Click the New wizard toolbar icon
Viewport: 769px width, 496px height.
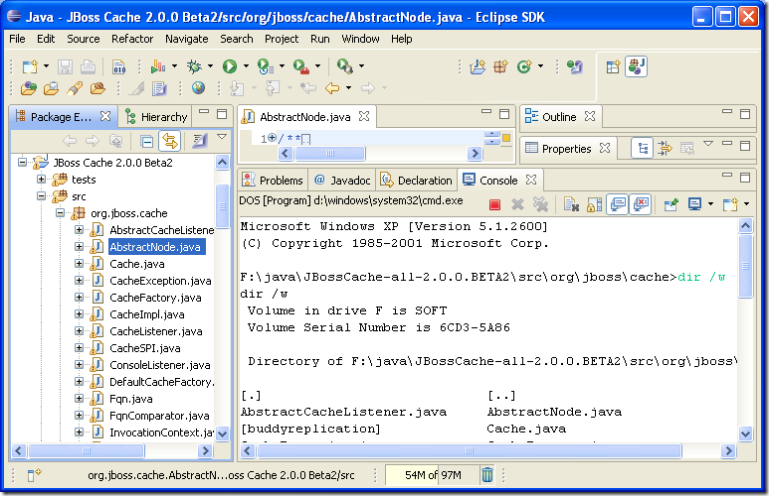pyautogui.click(x=30, y=66)
